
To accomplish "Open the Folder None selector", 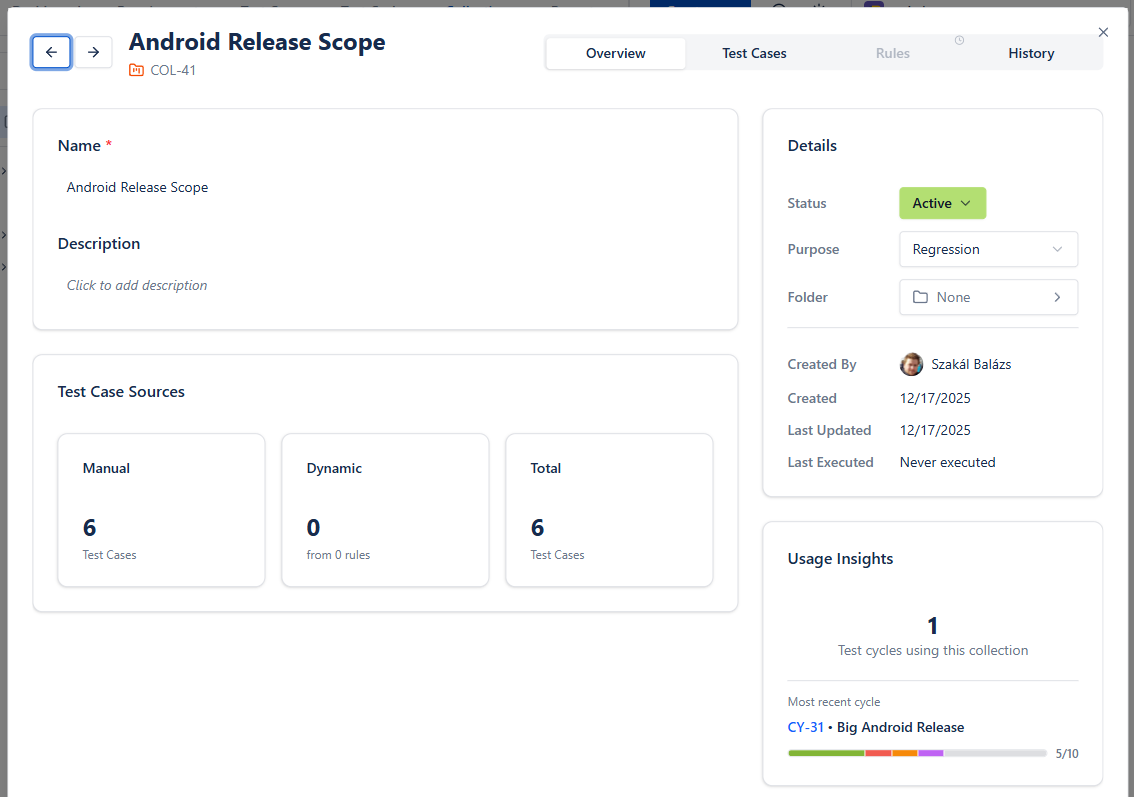I will pyautogui.click(x=988, y=297).
